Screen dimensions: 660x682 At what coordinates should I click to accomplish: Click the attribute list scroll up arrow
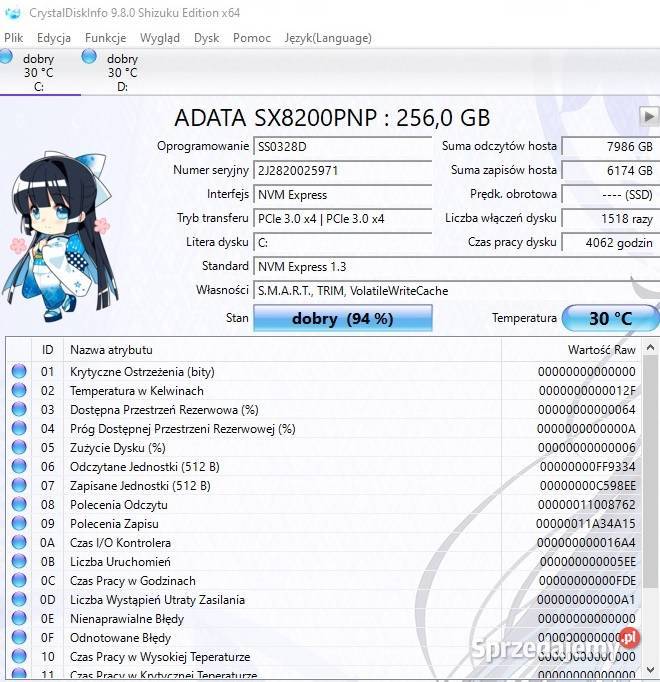(650, 347)
